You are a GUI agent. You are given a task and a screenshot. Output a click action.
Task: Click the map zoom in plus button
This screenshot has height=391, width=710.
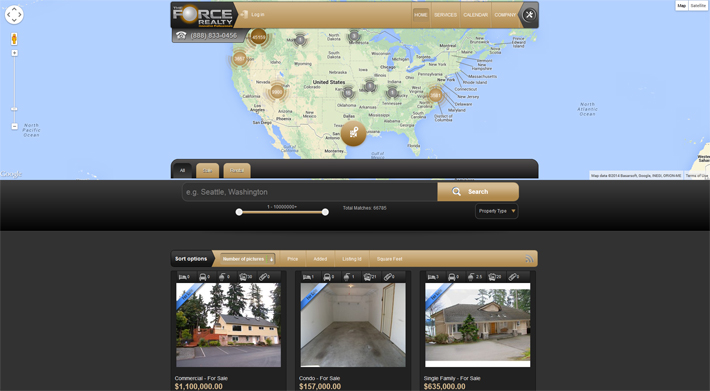[x=14, y=53]
